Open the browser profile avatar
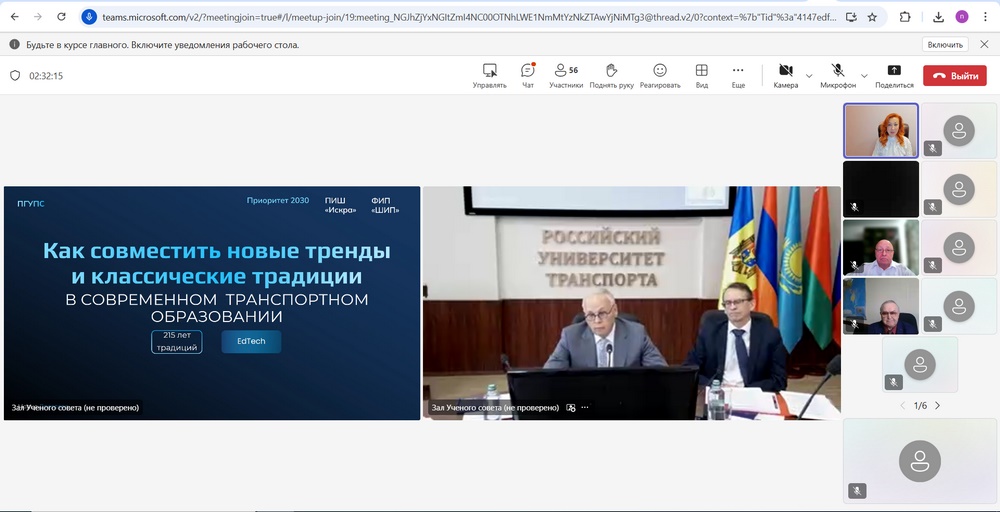This screenshot has height=512, width=1000. (x=961, y=17)
